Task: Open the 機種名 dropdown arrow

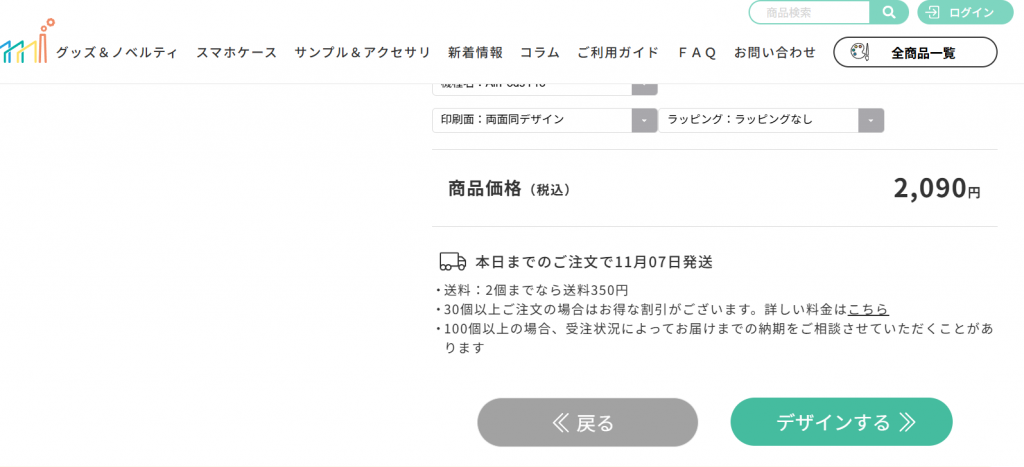Action: point(644,86)
